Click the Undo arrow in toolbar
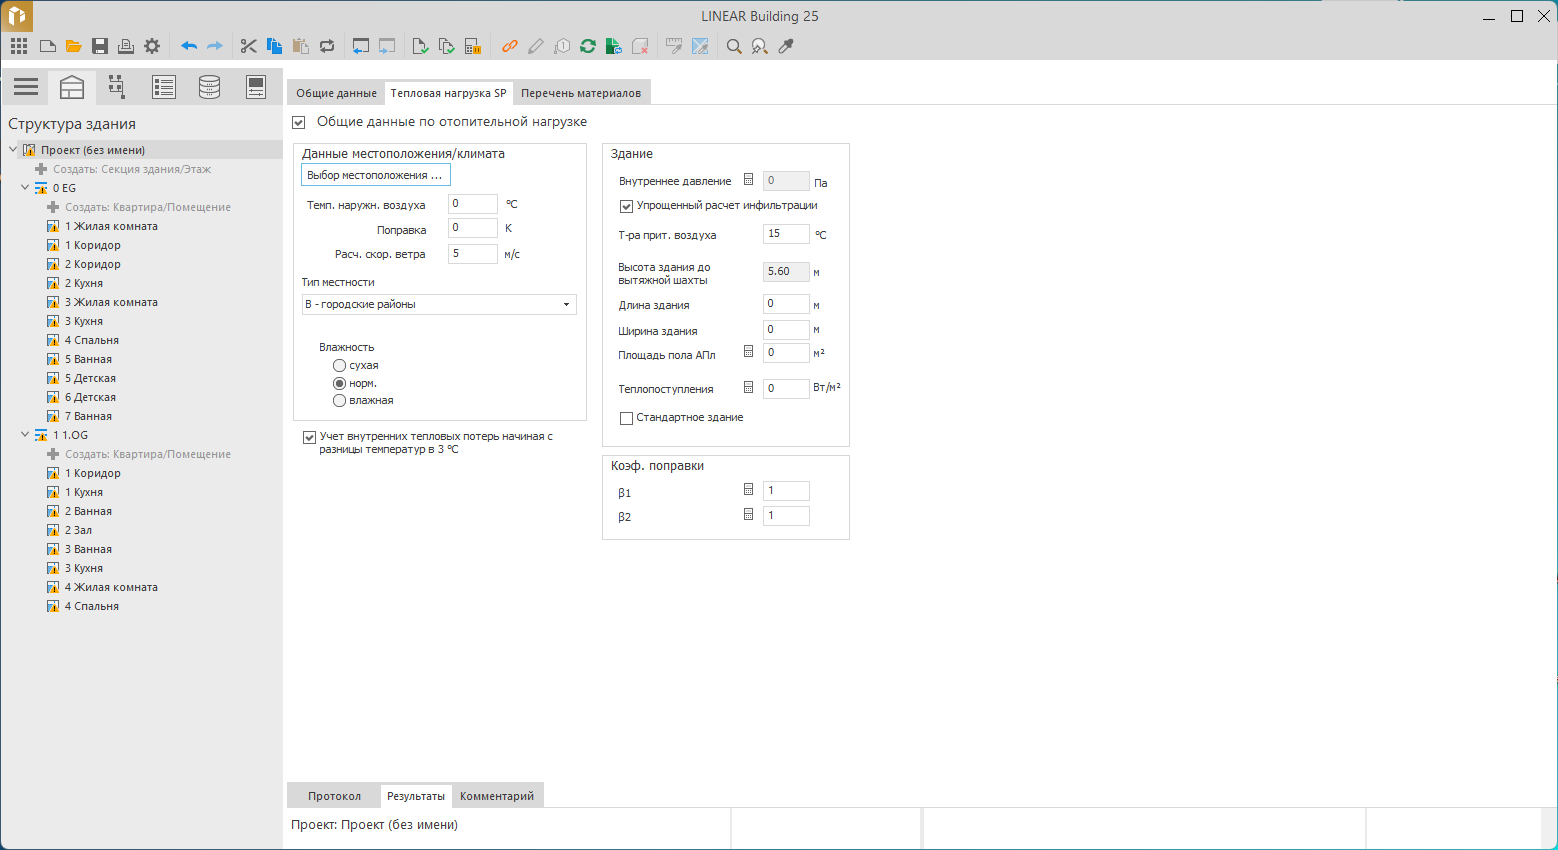The height and width of the screenshot is (850, 1558). tap(188, 46)
